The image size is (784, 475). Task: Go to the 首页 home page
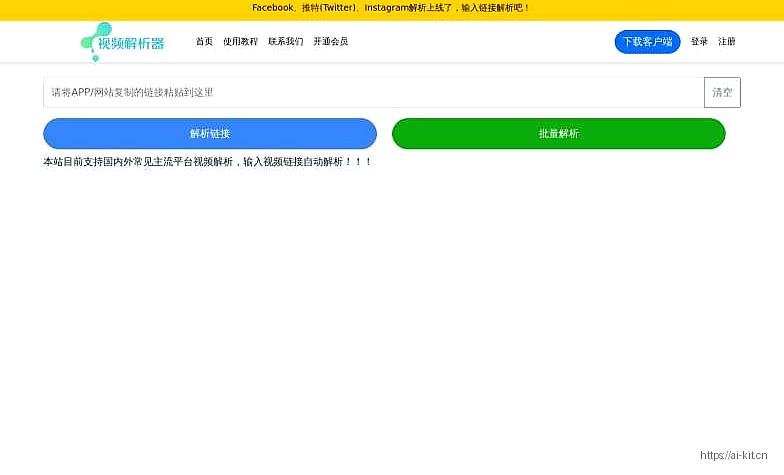tap(204, 42)
